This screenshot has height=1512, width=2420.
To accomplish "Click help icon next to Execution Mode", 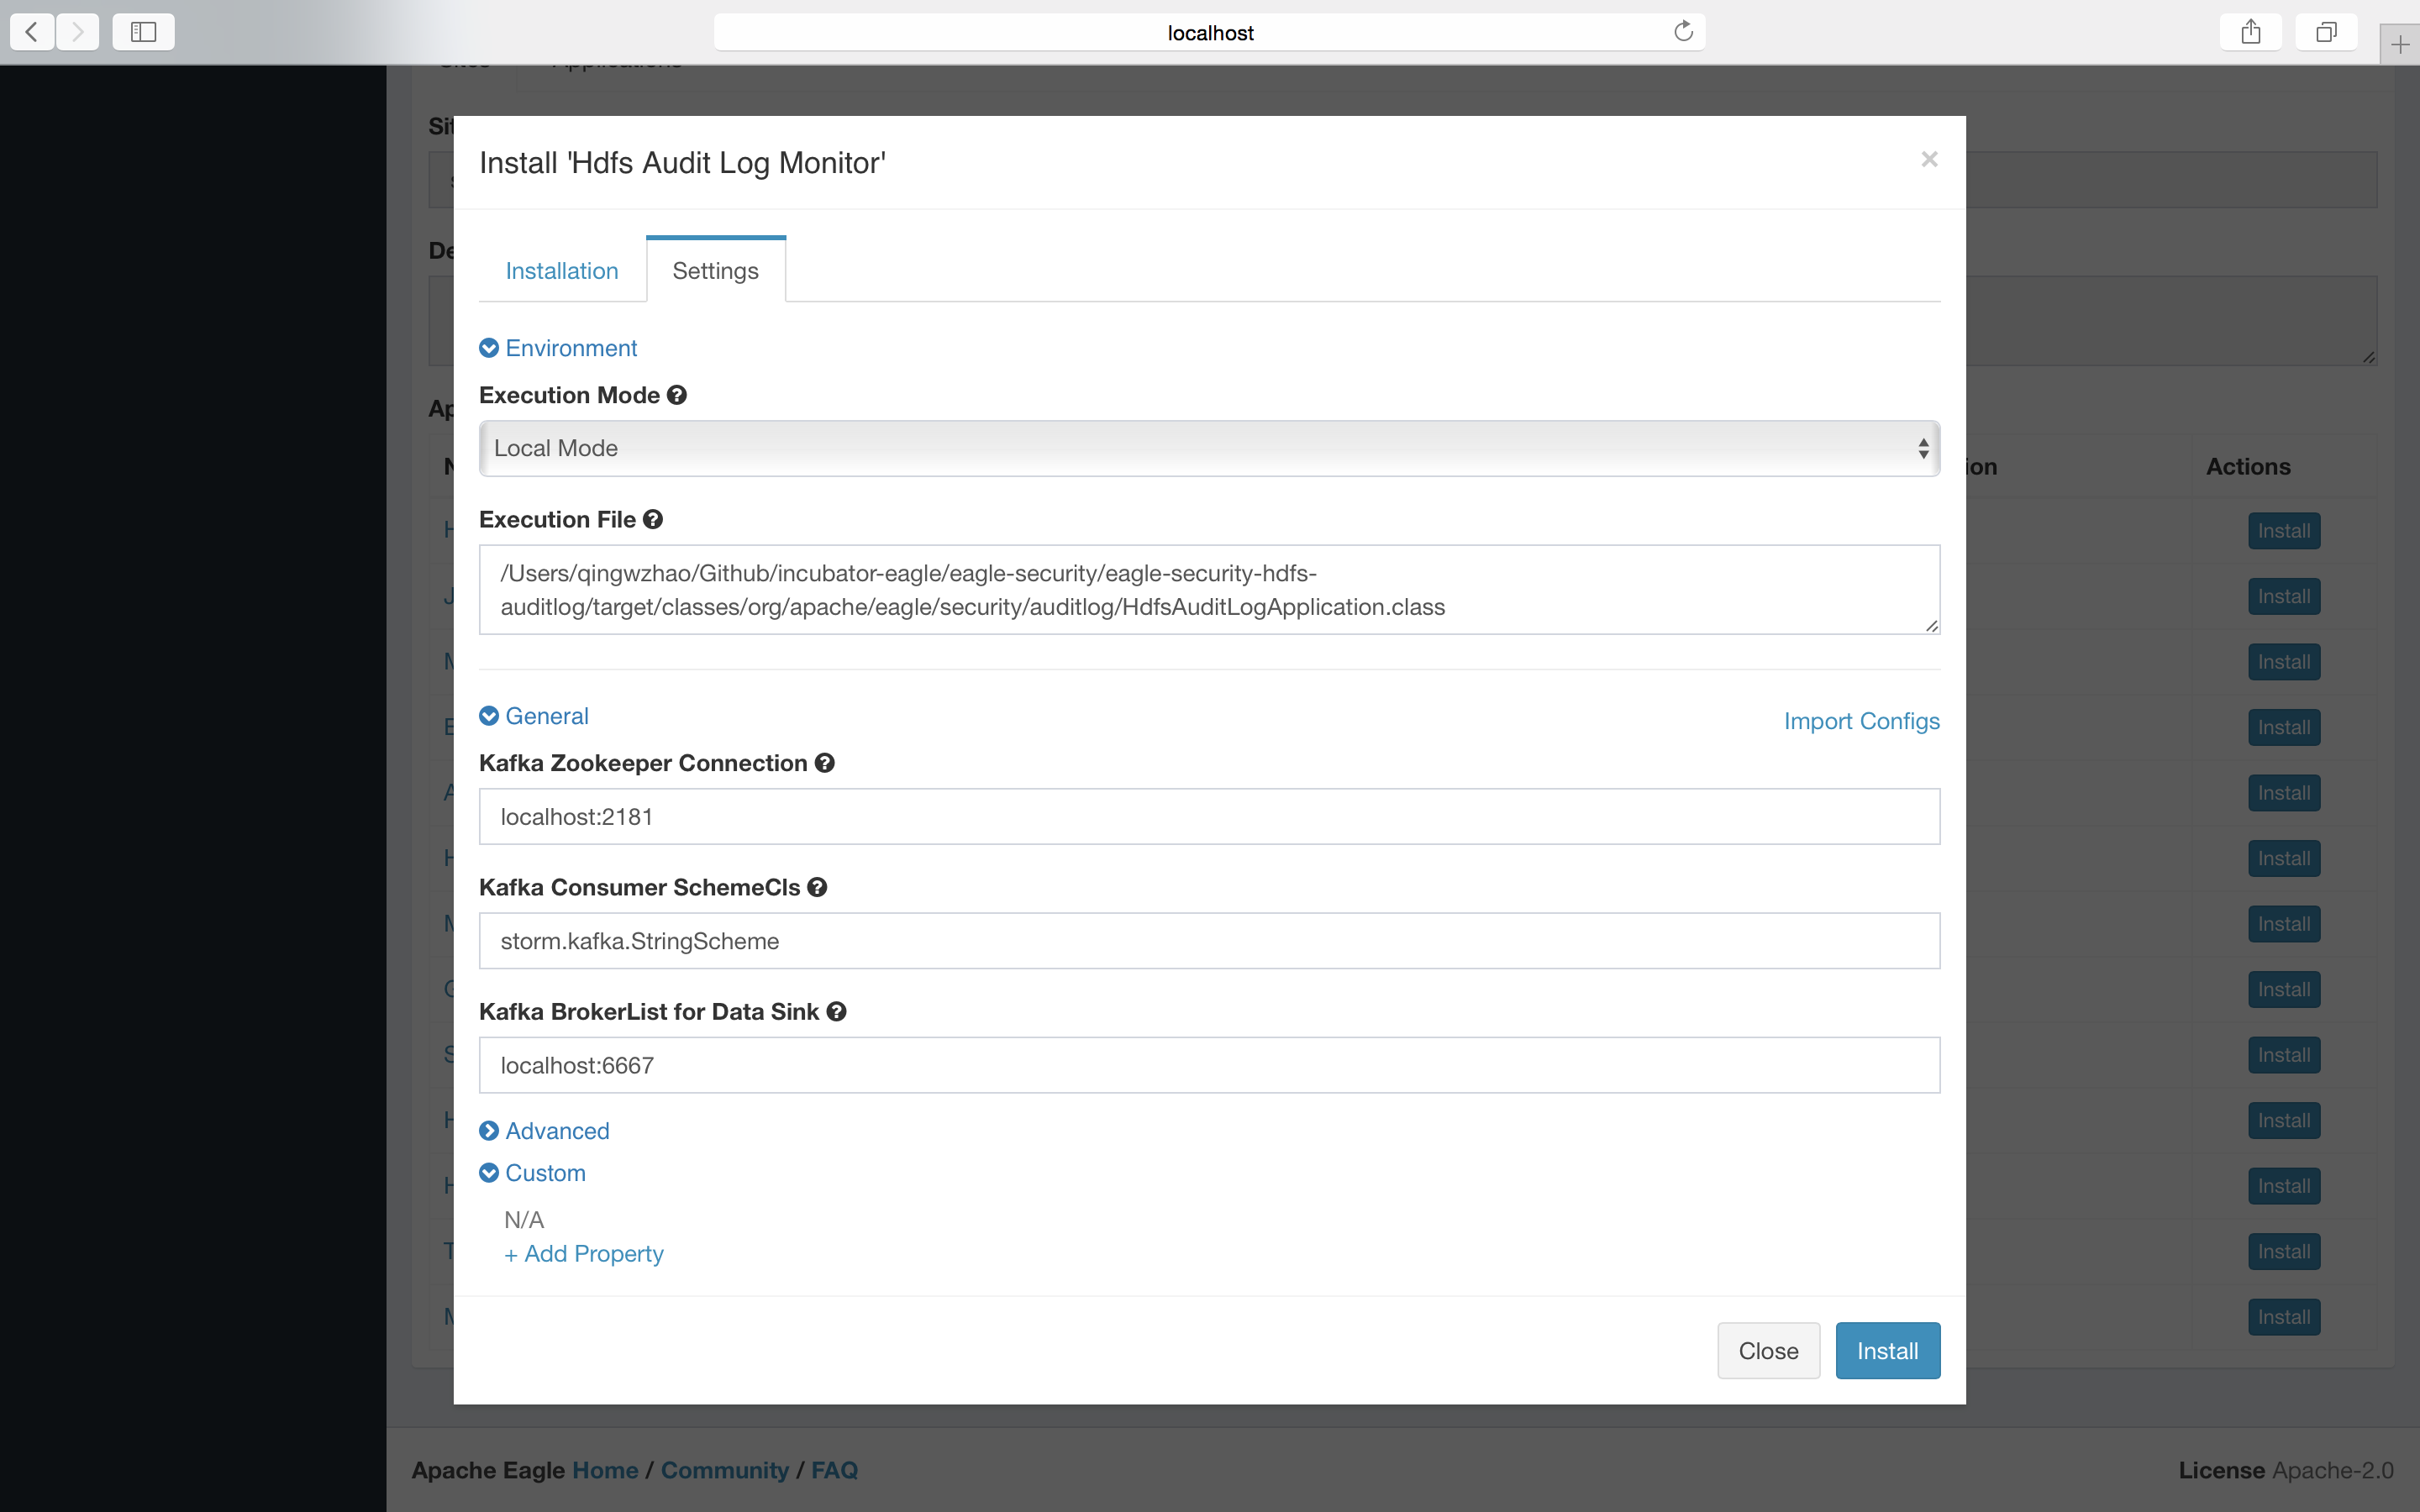I will click(x=677, y=395).
